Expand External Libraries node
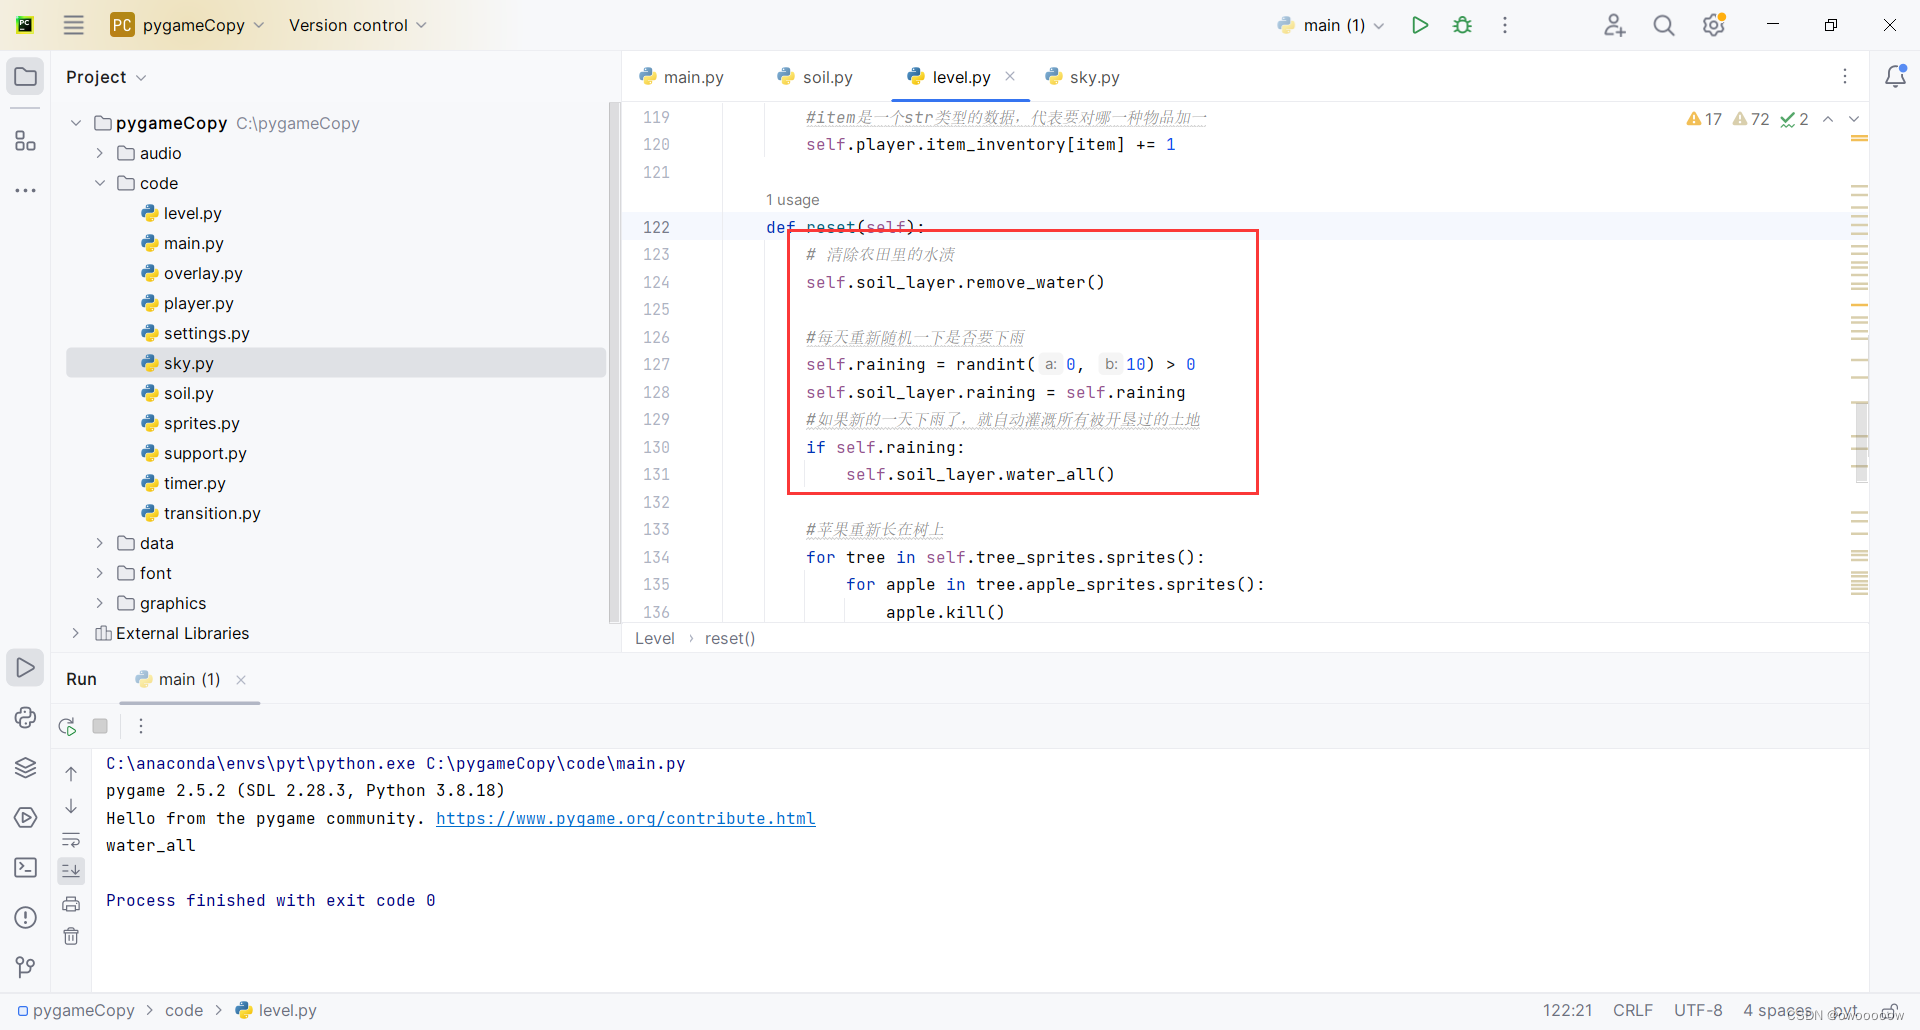 pos(76,633)
